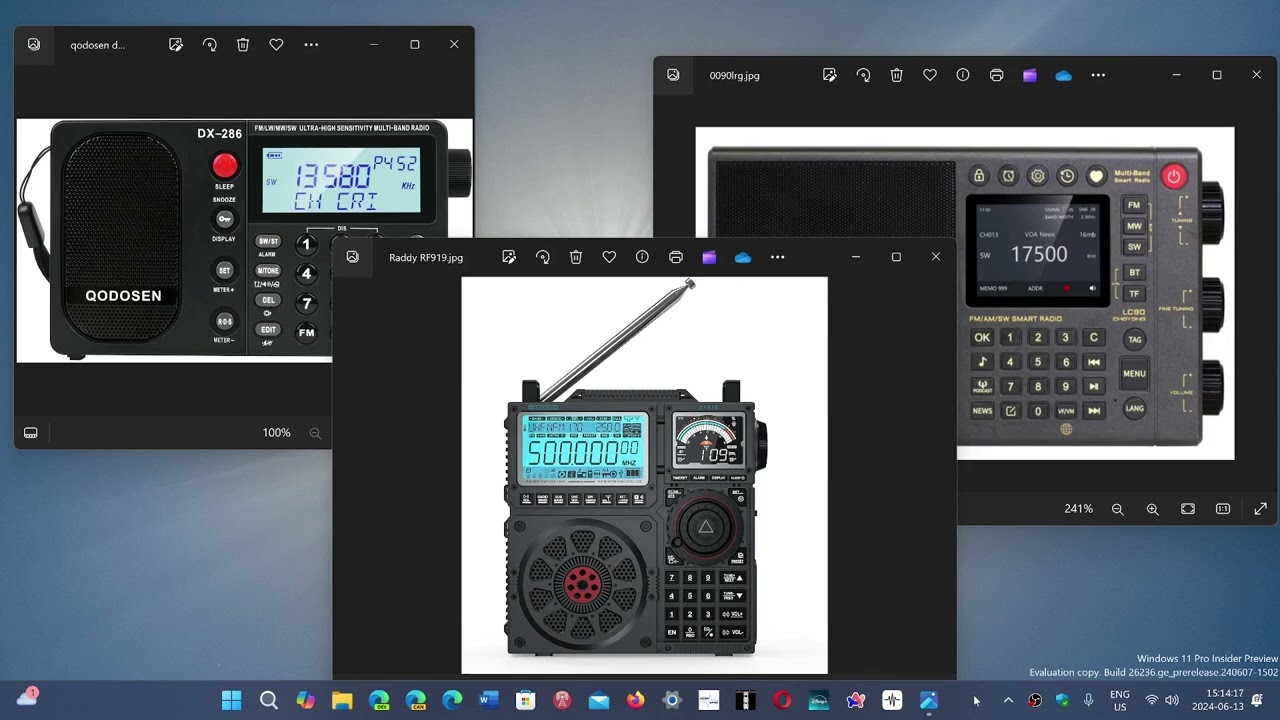Edit image in qodosen window
1280x720 pixels.
point(176,45)
